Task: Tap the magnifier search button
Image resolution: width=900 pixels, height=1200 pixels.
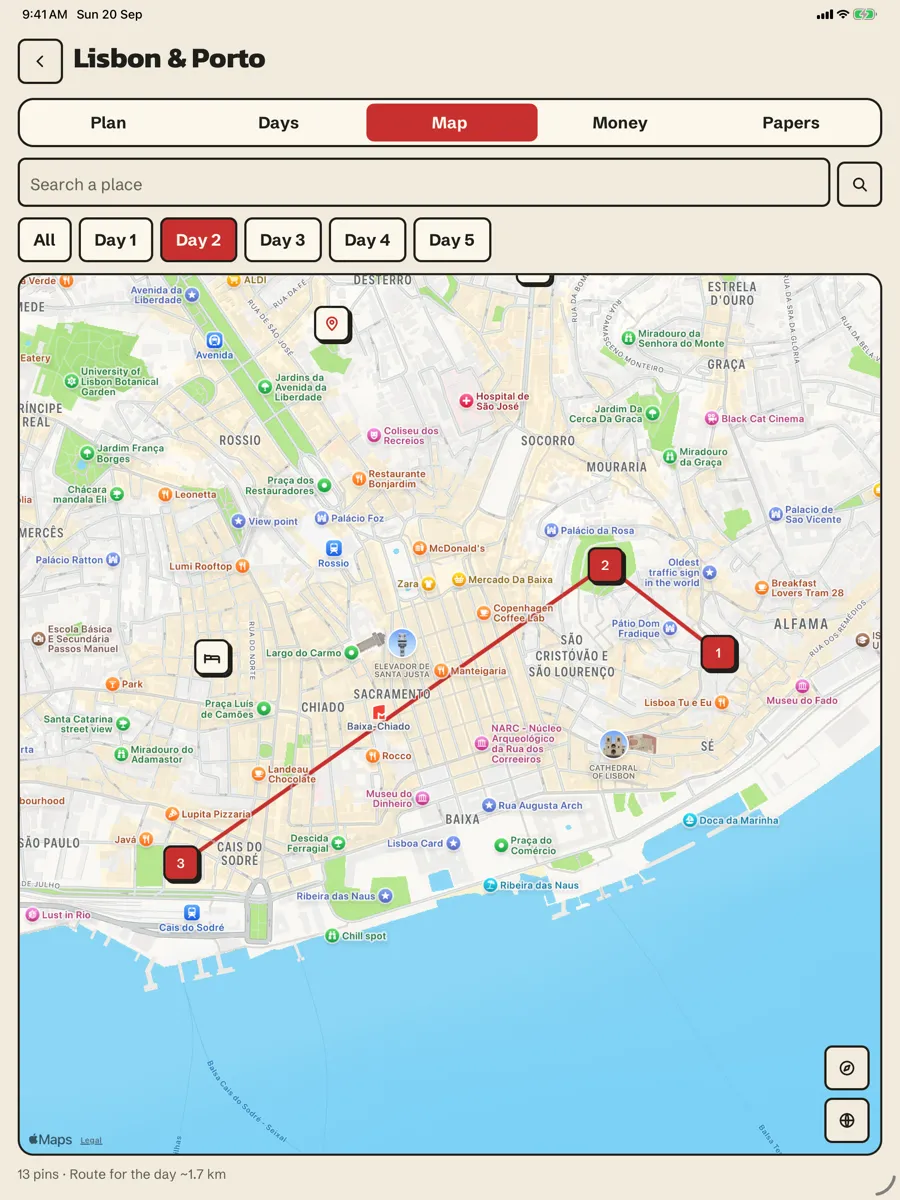Action: (x=859, y=184)
